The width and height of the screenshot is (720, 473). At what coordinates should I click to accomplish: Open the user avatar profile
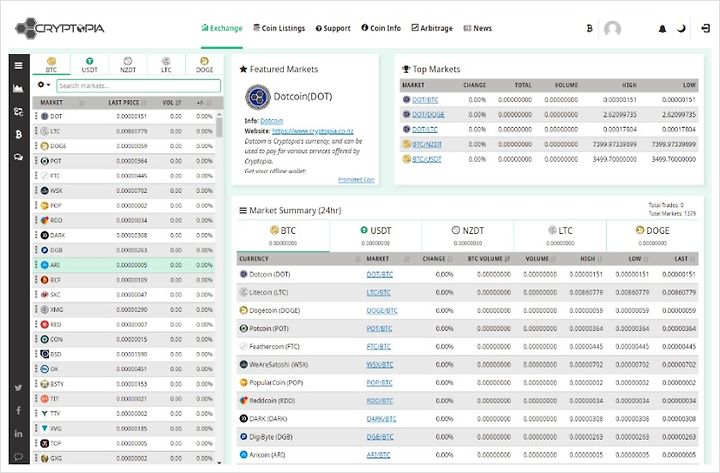pos(613,28)
